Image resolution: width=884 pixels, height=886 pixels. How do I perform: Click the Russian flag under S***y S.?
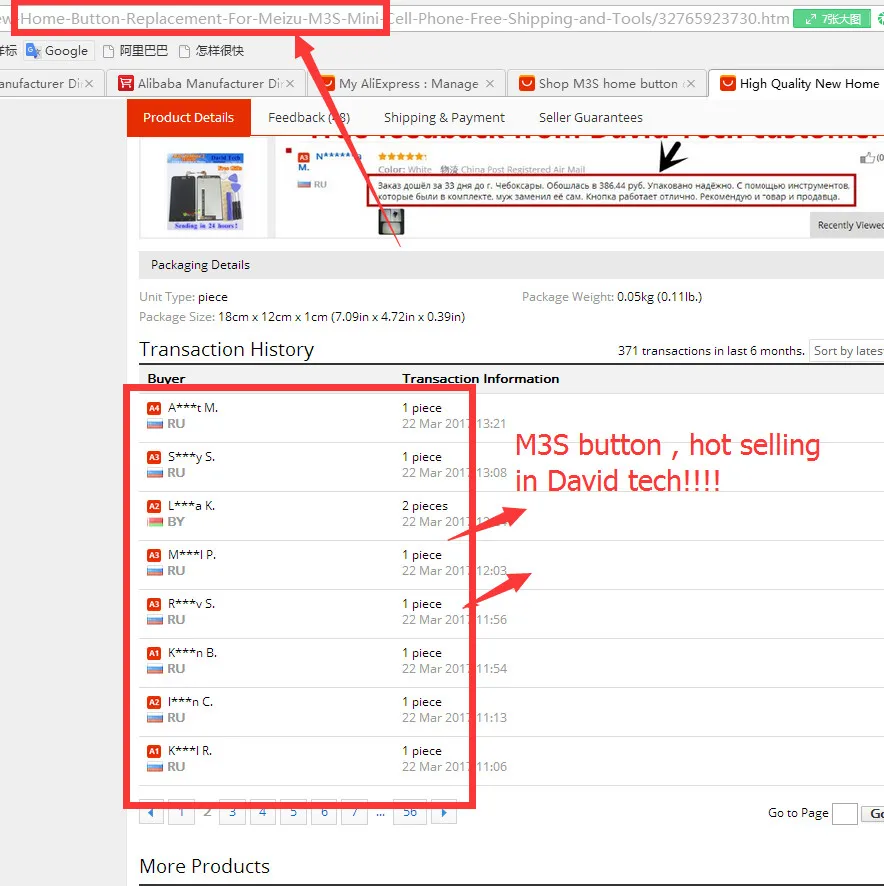point(155,473)
